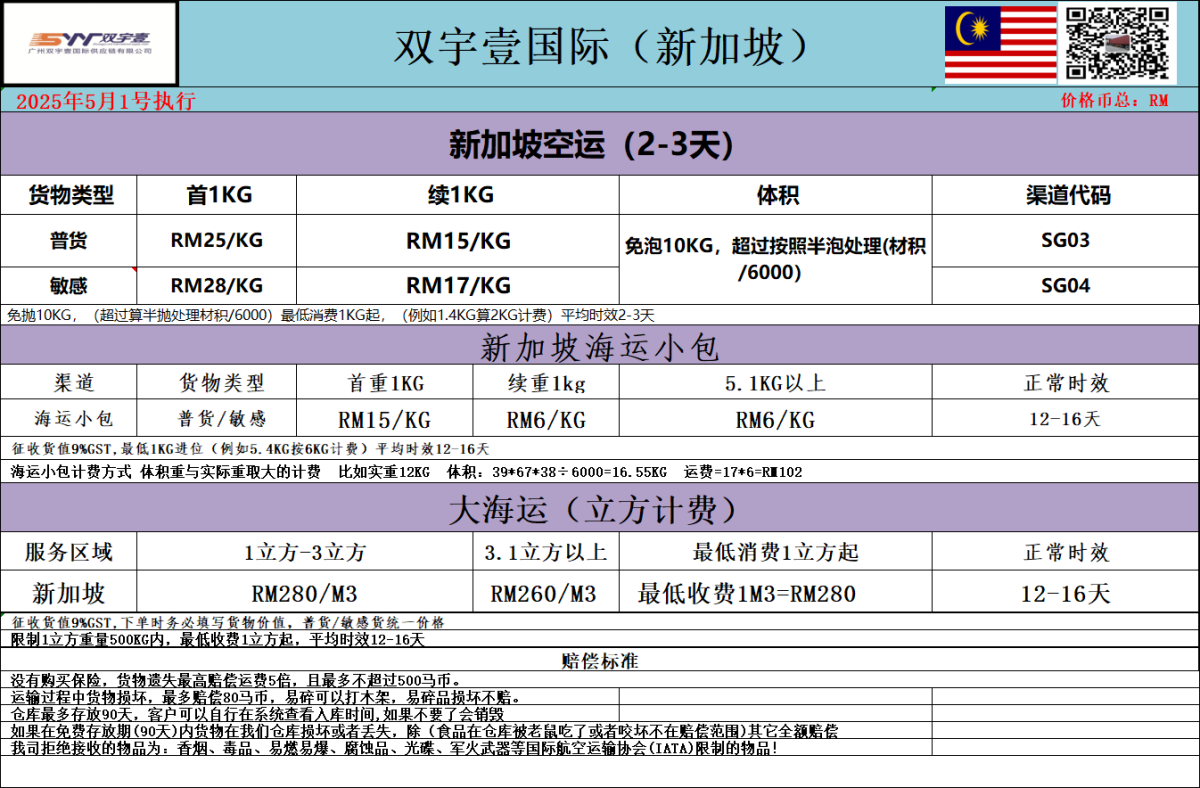Click the line 我司拒绝接收的物品为
Screen dimensions: 1200x788
pyautogui.click(x=394, y=748)
